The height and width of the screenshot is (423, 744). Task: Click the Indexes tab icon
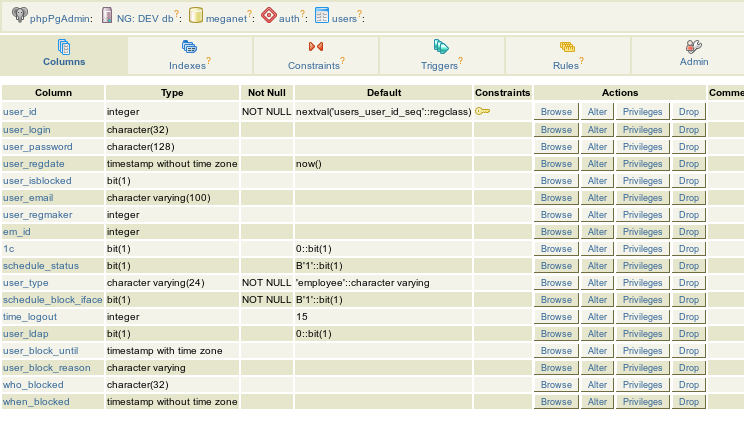point(189,47)
